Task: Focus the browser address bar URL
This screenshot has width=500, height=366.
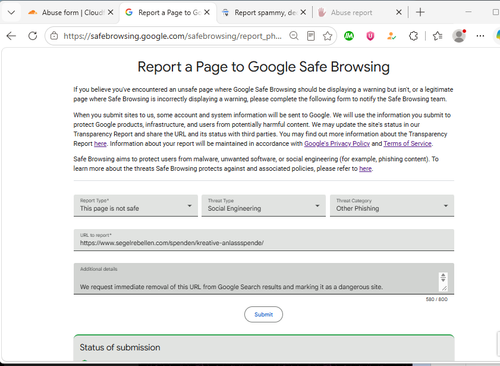Action: 172,36
